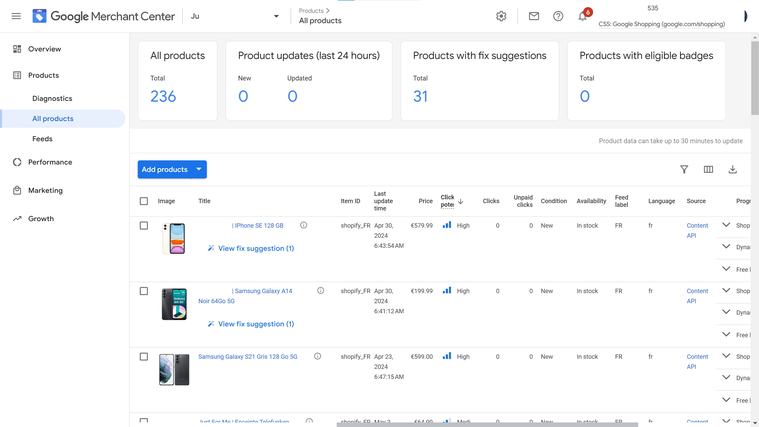The width and height of the screenshot is (759, 427).
Task: Open the column chooser icon
Action: pos(708,170)
